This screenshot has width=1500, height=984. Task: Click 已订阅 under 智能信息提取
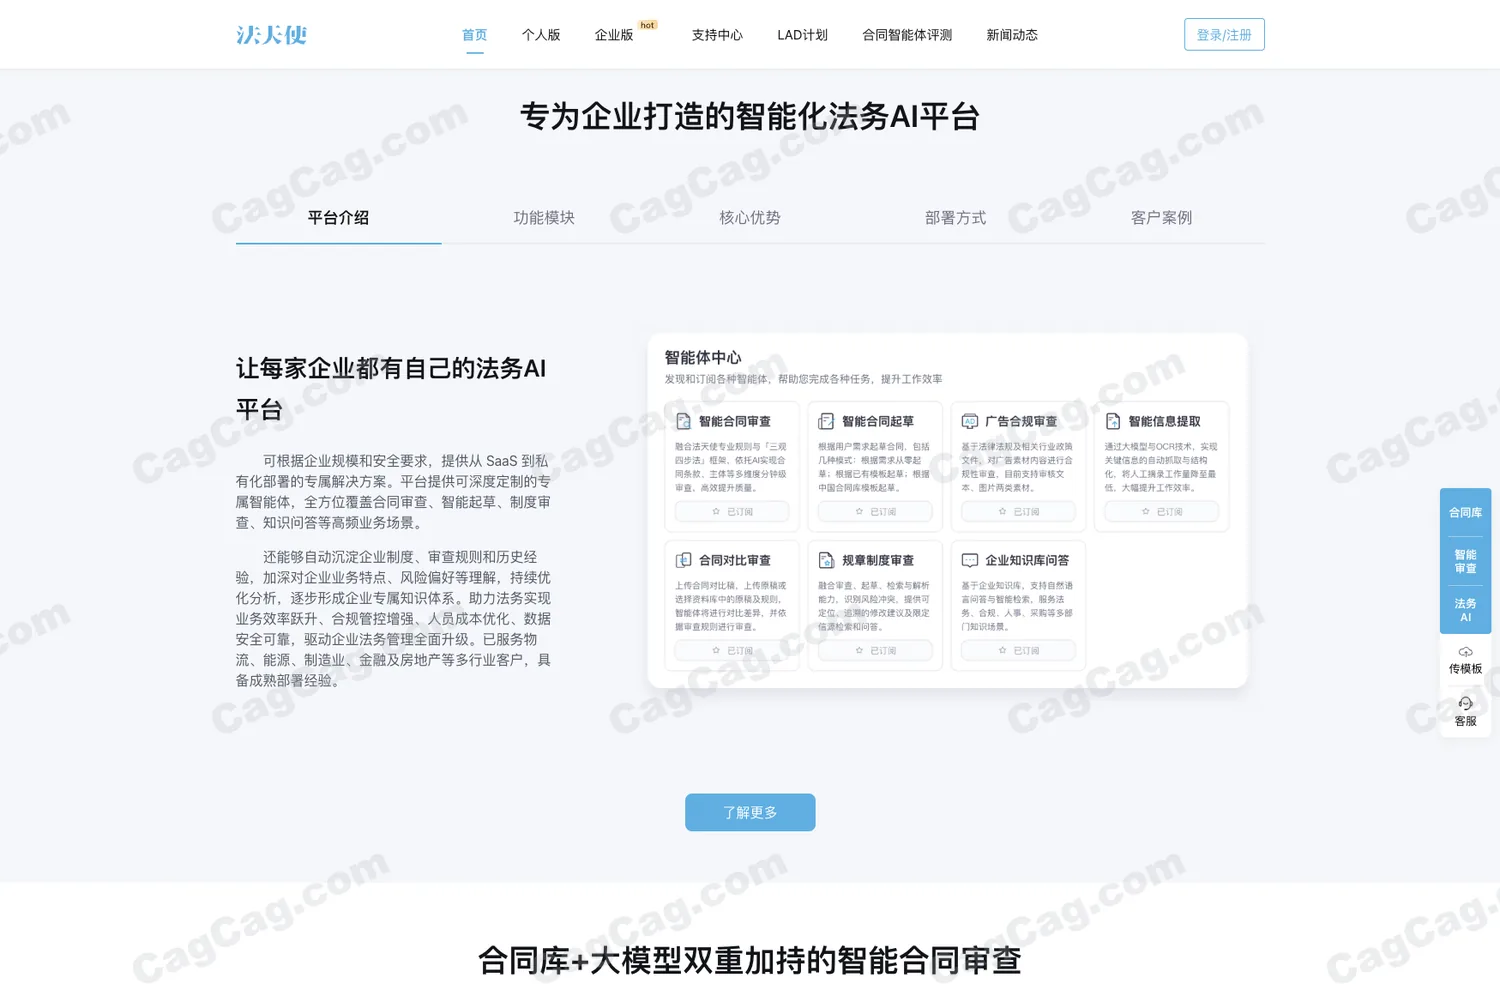point(1162,512)
